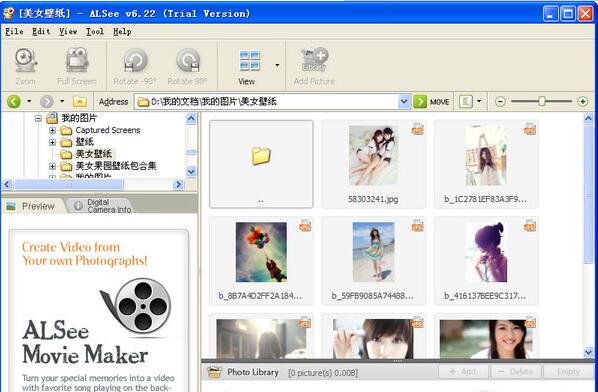The width and height of the screenshot is (598, 392).
Task: Select the 58303241.jpg thumbnail
Action: pos(373,164)
